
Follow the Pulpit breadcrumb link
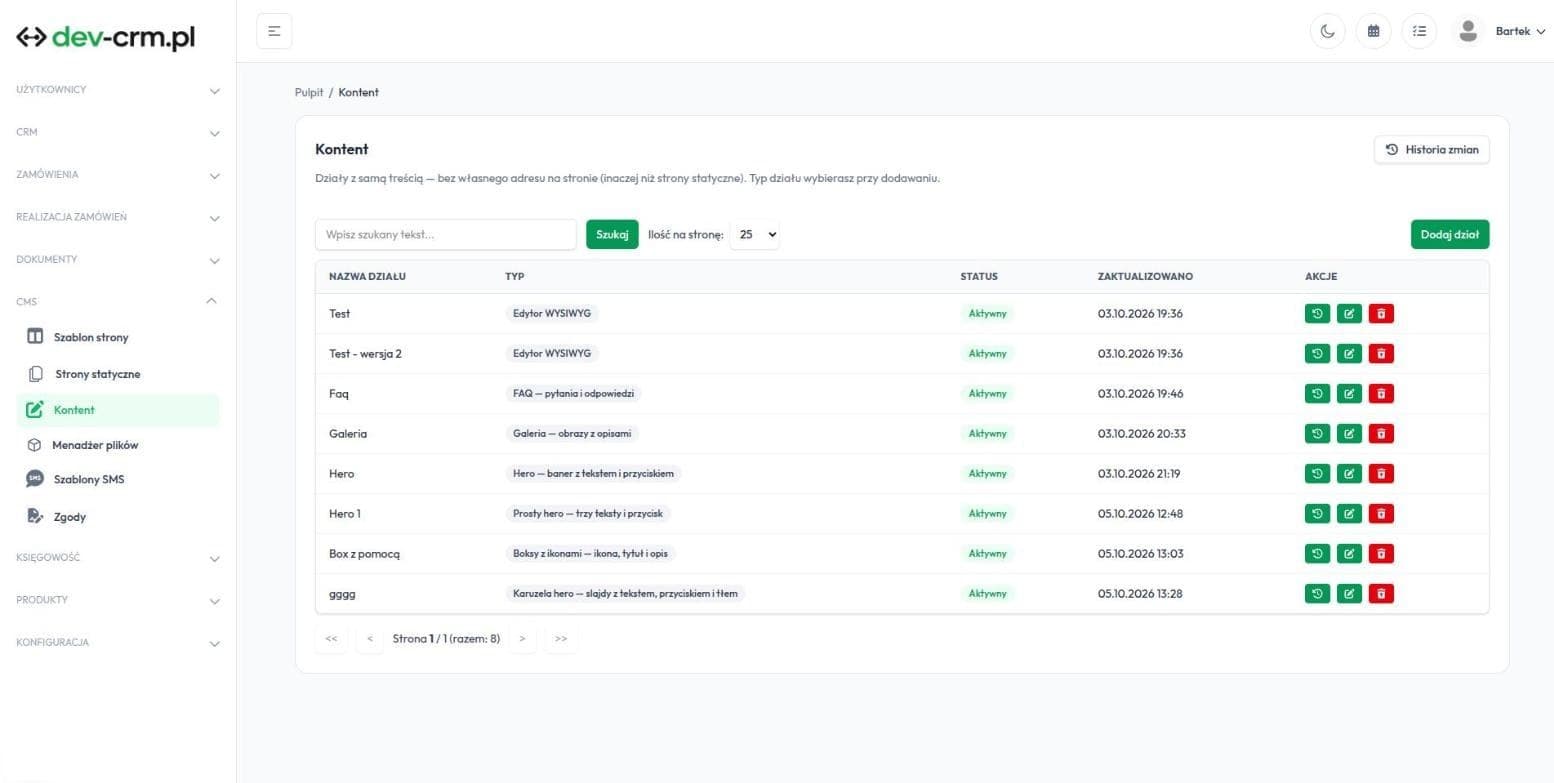click(309, 92)
